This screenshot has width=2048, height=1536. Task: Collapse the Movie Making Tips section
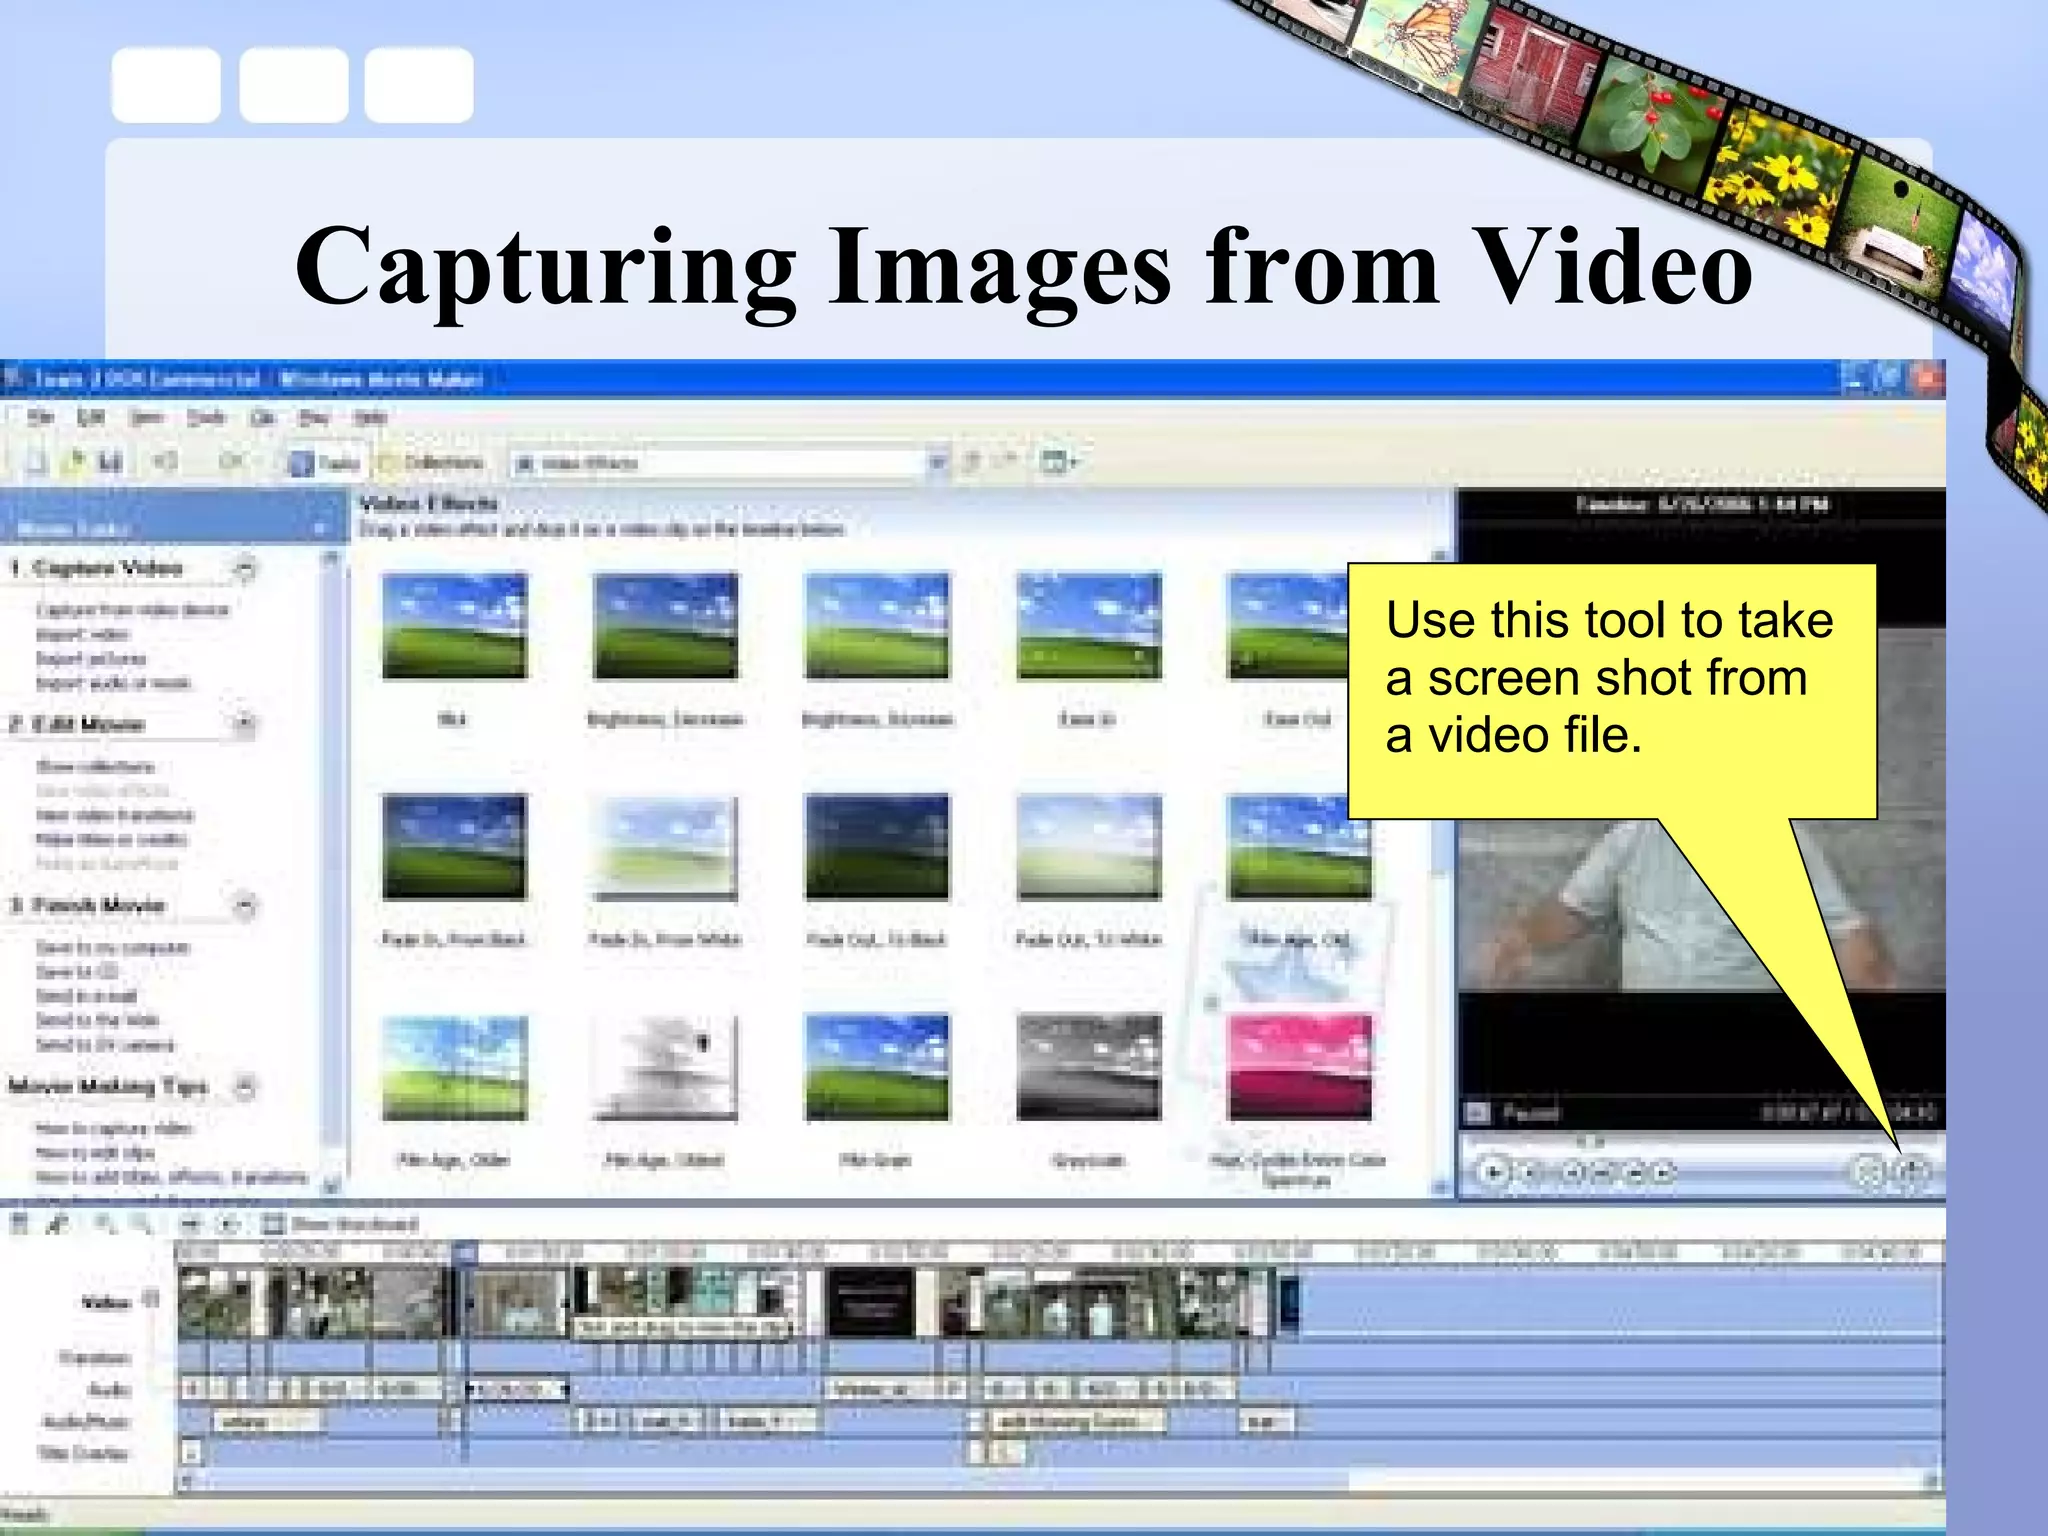click(245, 1086)
